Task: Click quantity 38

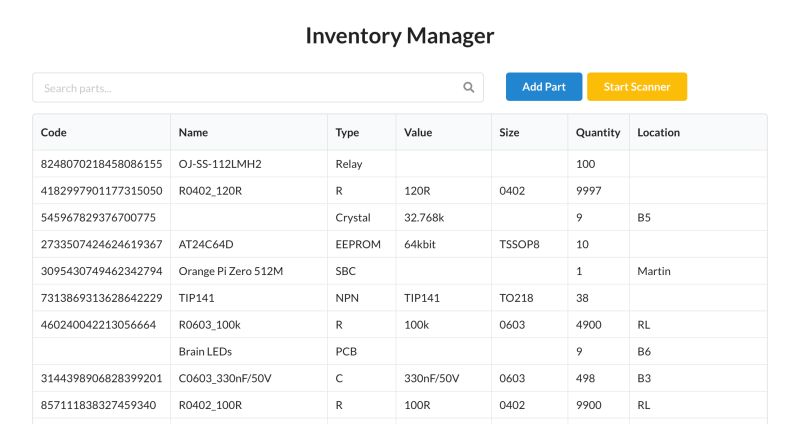Action: (582, 298)
